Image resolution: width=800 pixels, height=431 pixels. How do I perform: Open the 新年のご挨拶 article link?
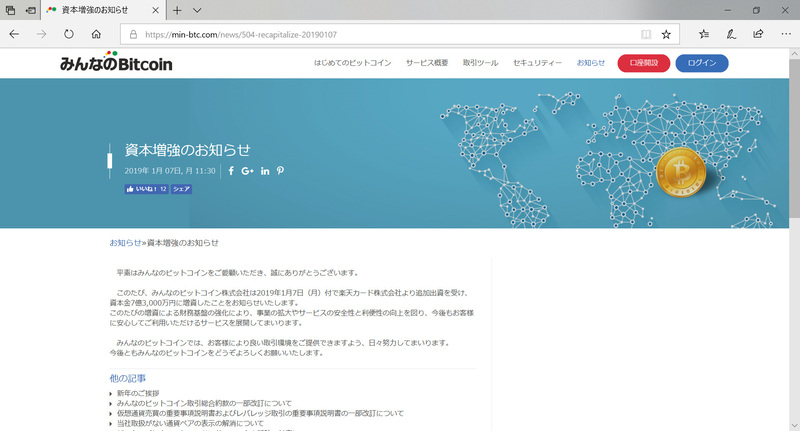pos(138,393)
